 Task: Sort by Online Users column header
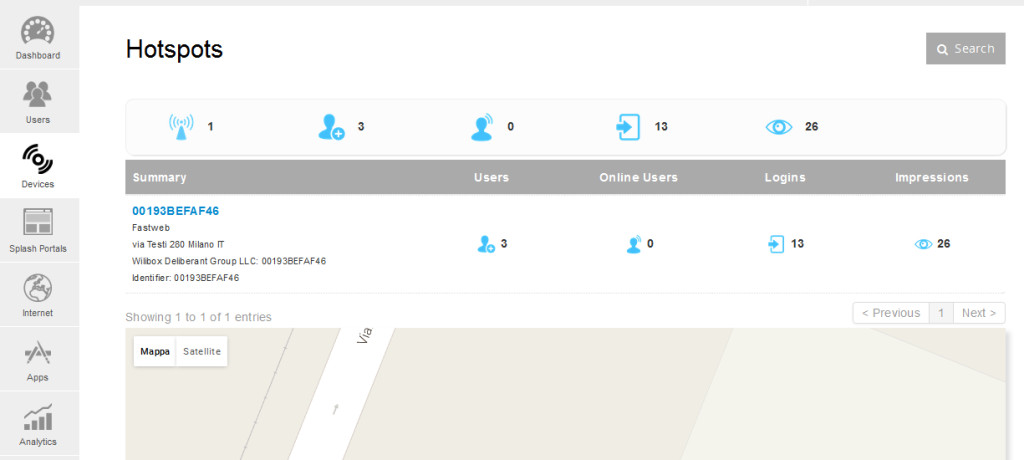tap(638, 178)
